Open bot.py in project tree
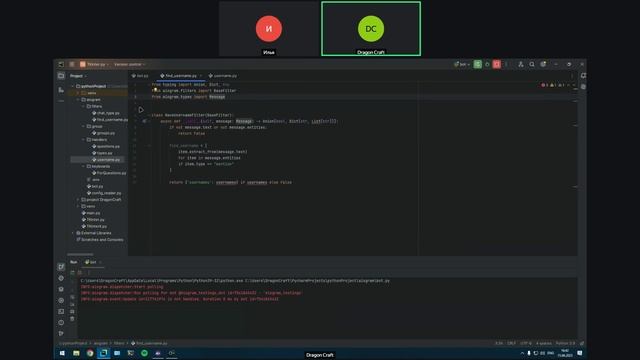The height and width of the screenshot is (360, 640). coord(95,186)
